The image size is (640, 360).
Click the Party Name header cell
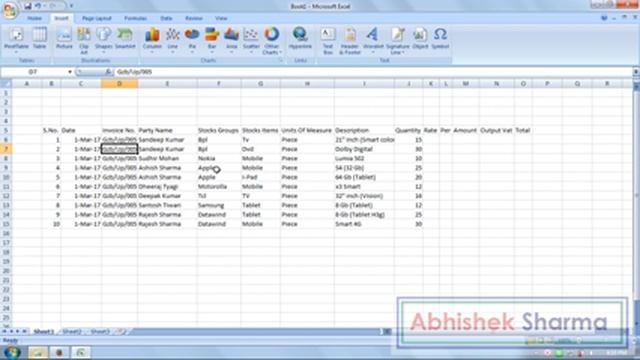[x=167, y=130]
